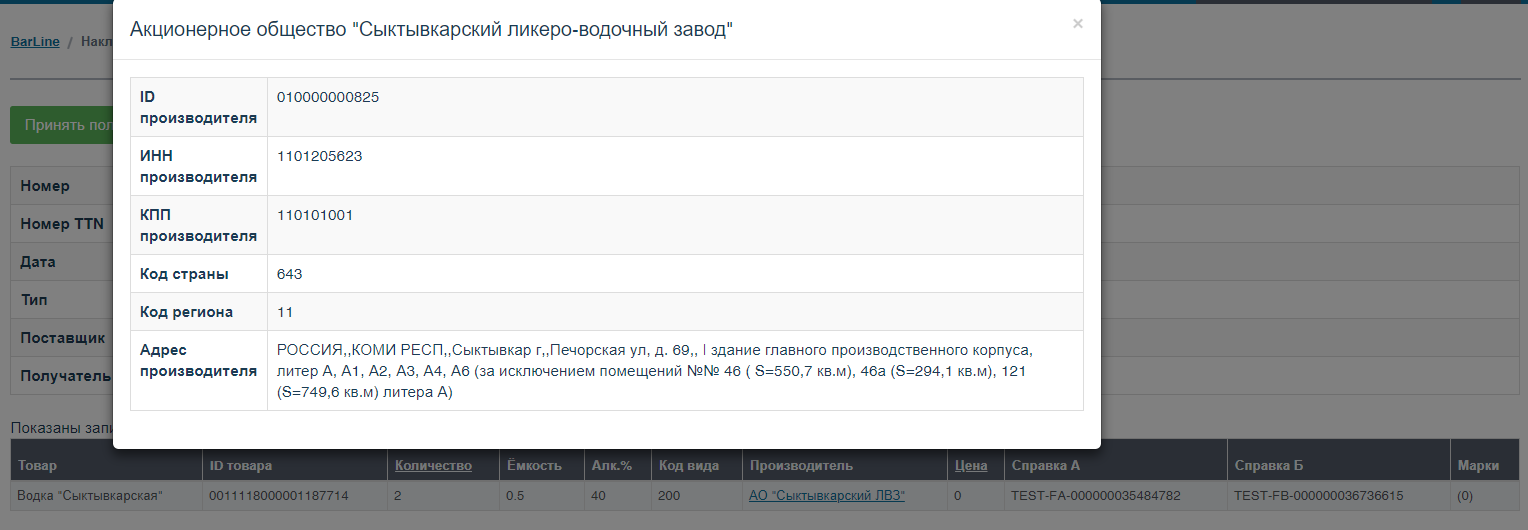The height and width of the screenshot is (530, 1528).
Task: Click the КПП производителя label
Action: point(198,225)
